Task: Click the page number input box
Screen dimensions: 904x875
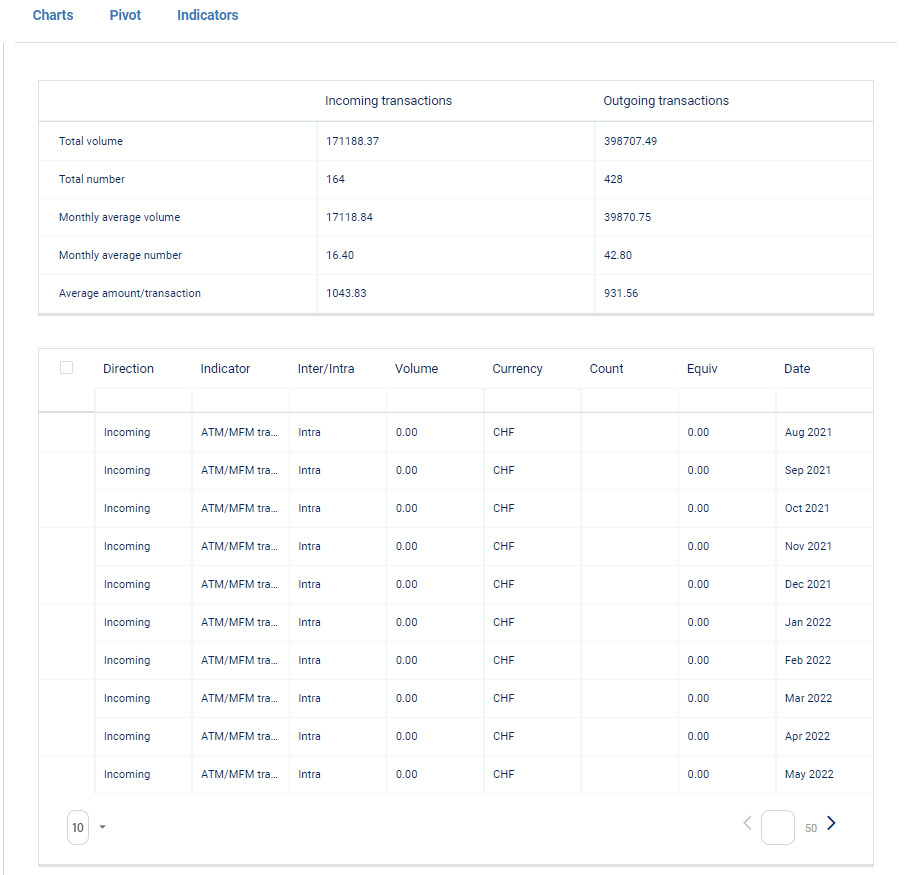Action: click(x=777, y=827)
